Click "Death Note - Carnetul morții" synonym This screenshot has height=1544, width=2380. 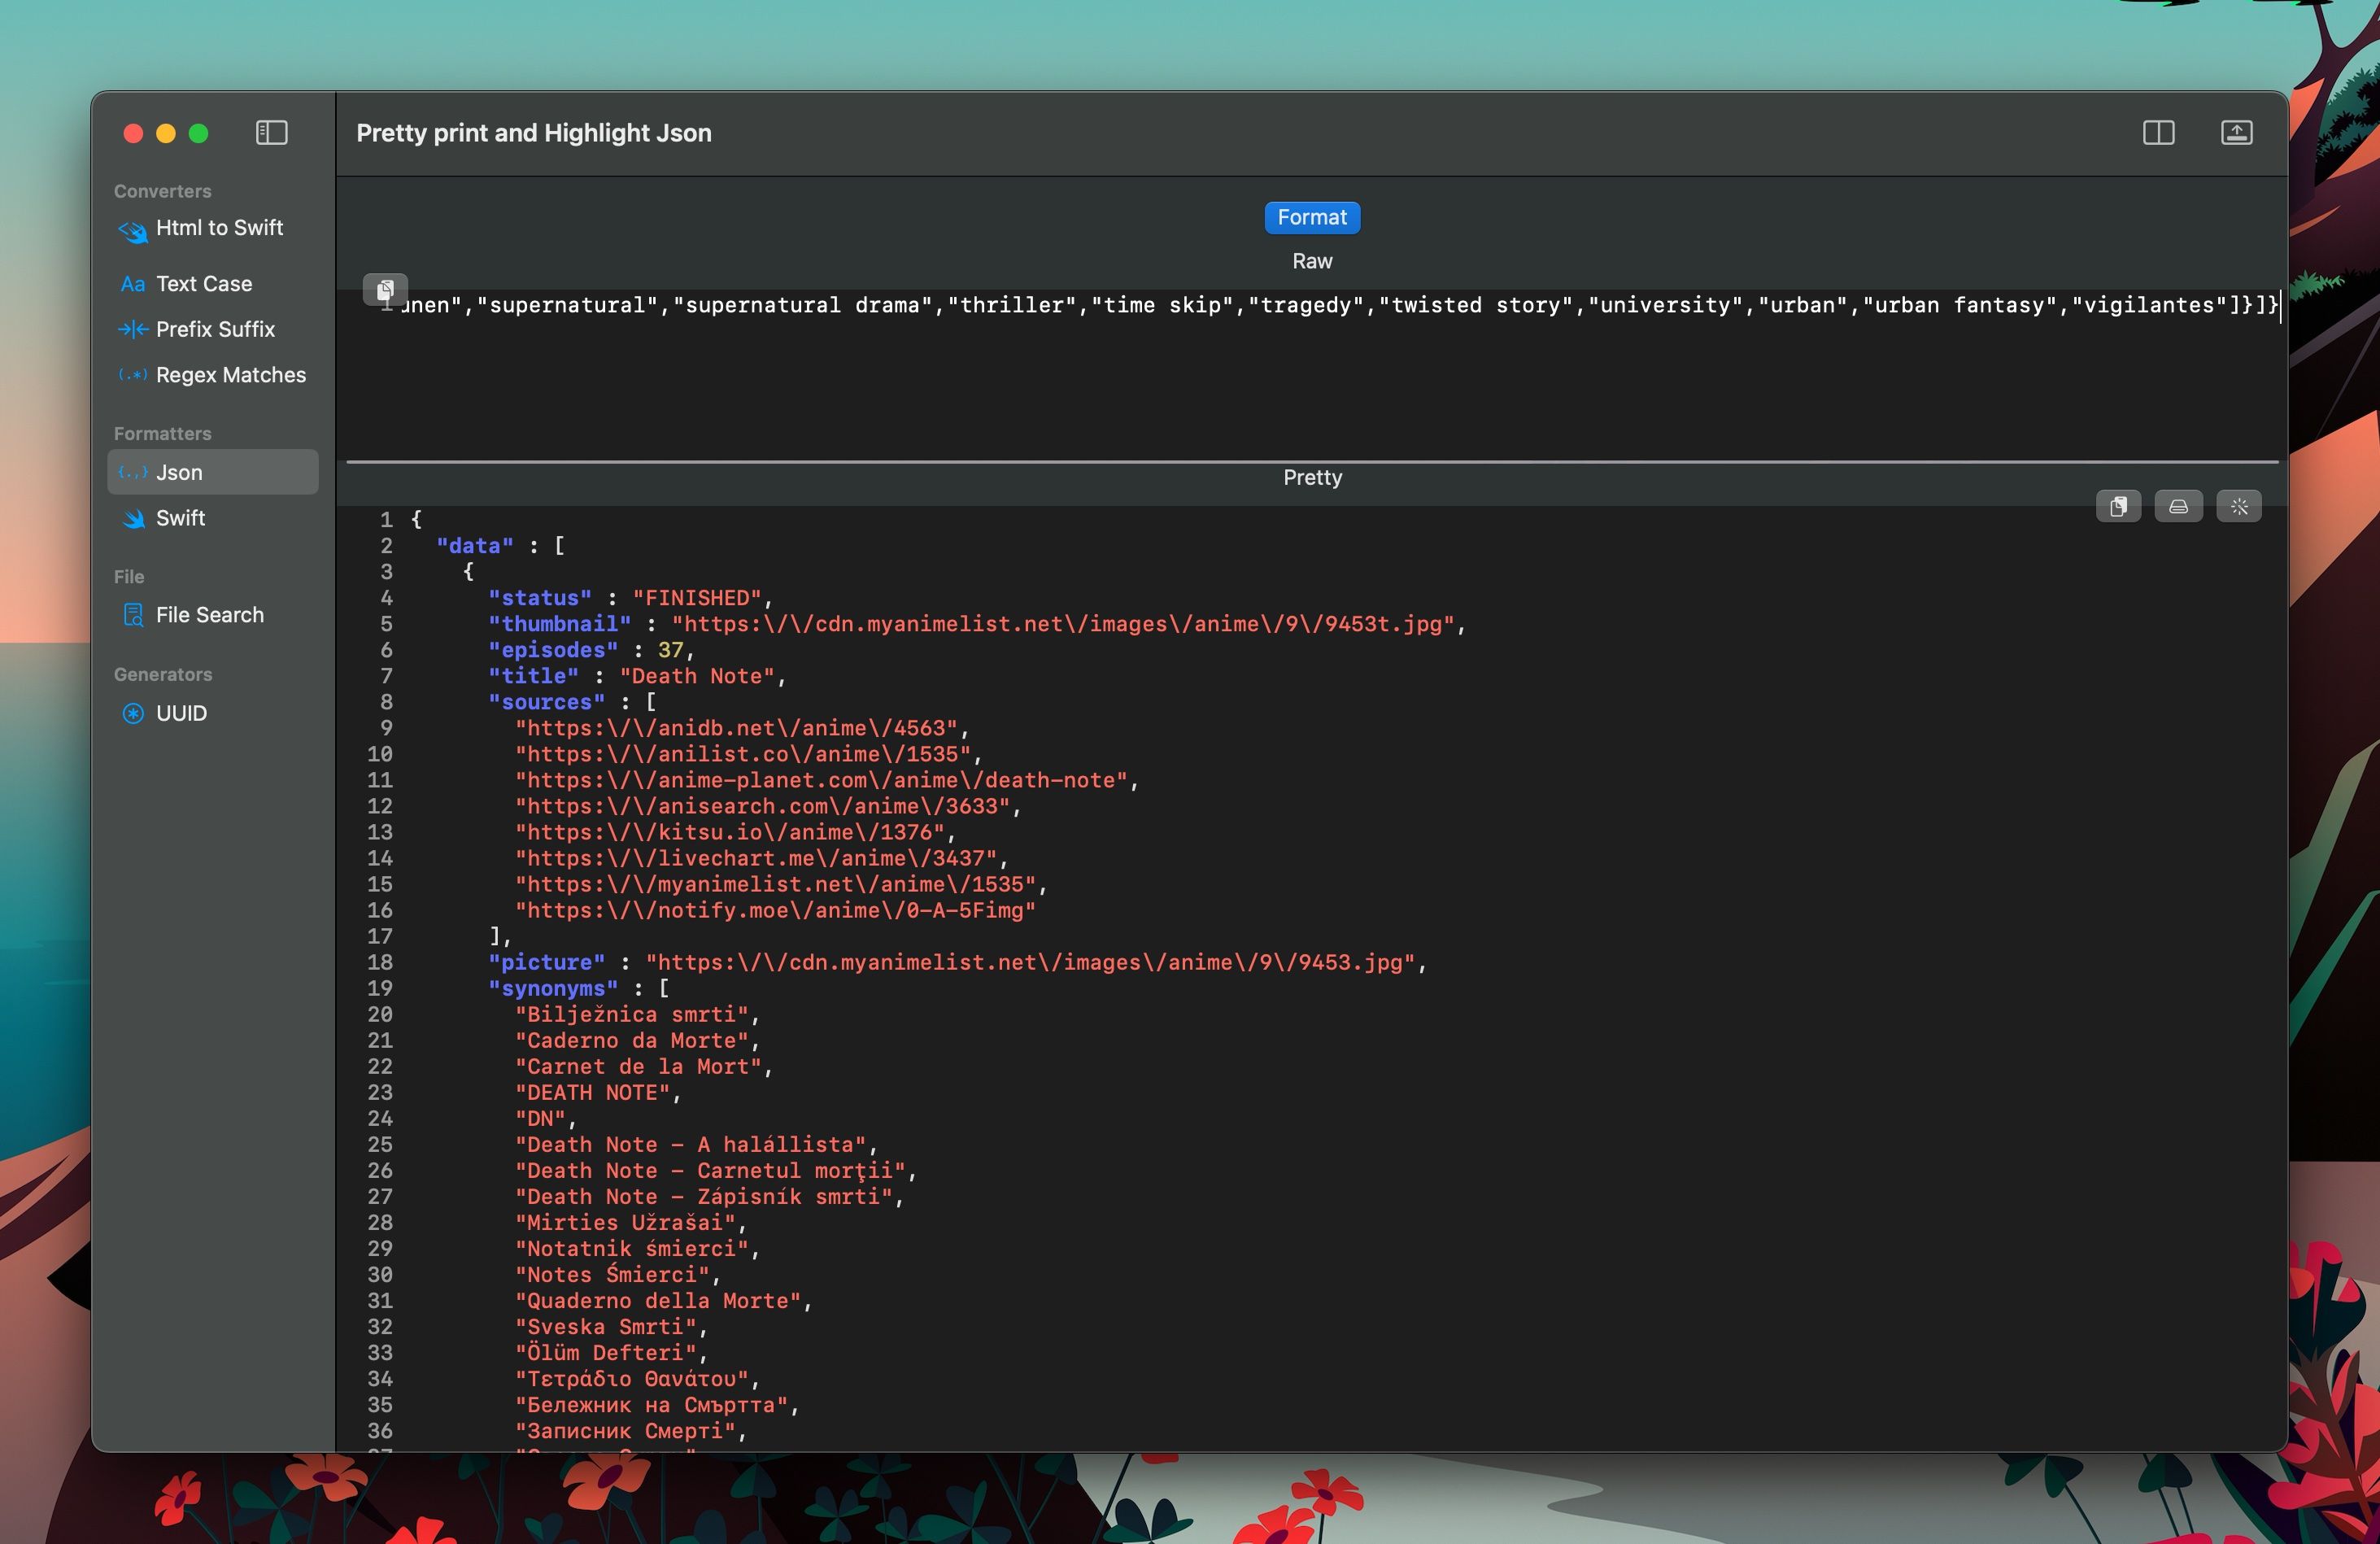click(710, 1170)
